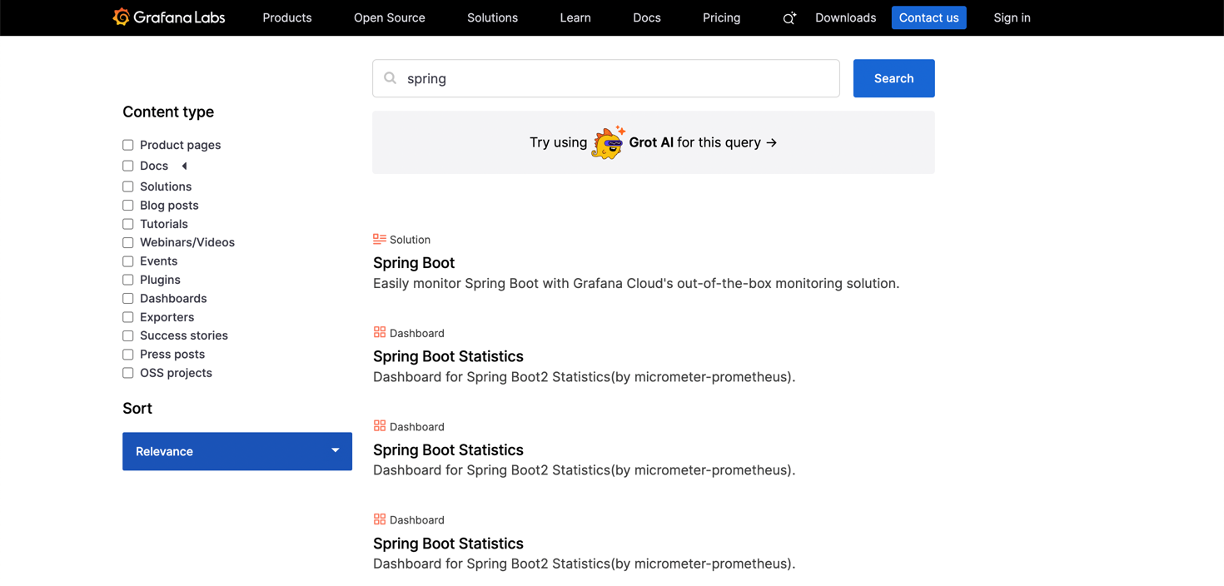1224x586 pixels.
Task: Click the Solution type icon above Spring Boot
Action: pyautogui.click(x=379, y=239)
